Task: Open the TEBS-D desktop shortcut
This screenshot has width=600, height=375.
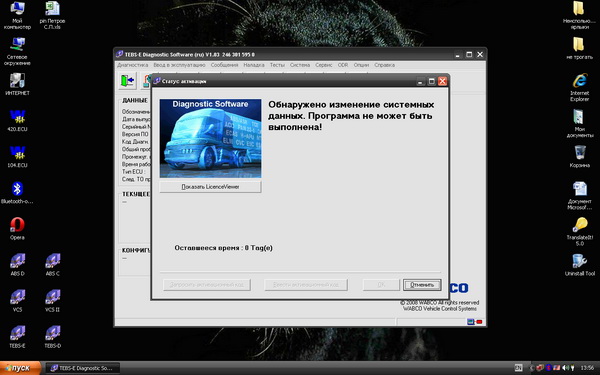Action: 52,336
